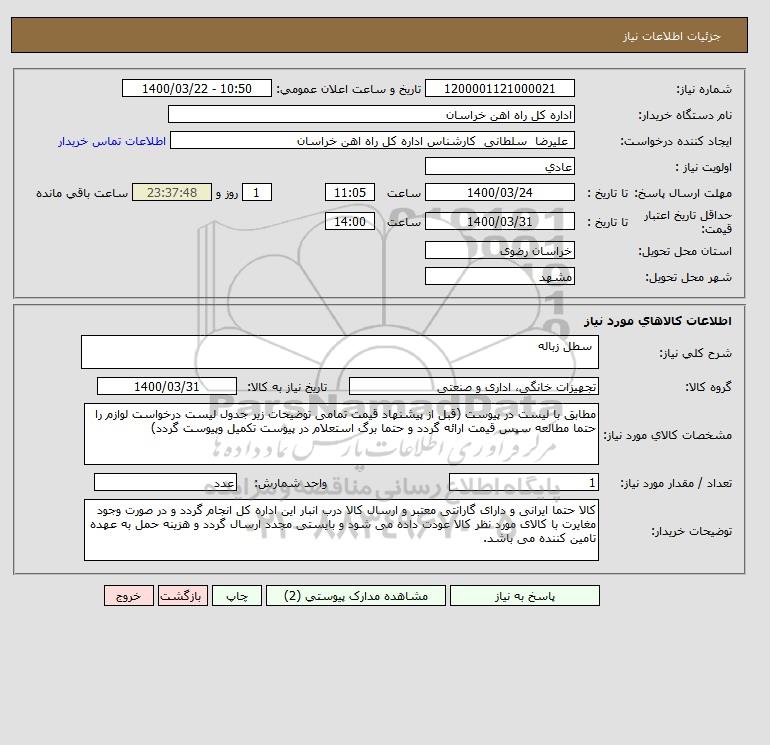
Task: Click the announcement date field 1400/03/22 - 10:50
Action: pos(196,88)
